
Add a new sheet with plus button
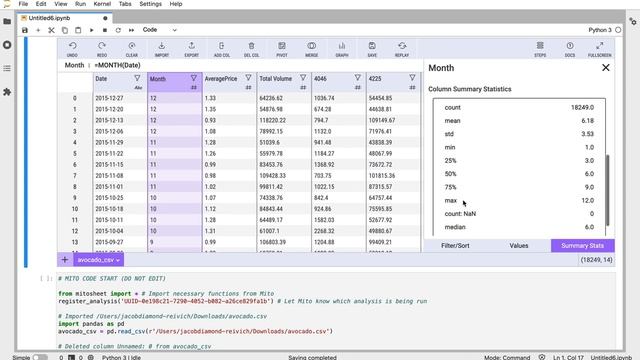coord(65,260)
